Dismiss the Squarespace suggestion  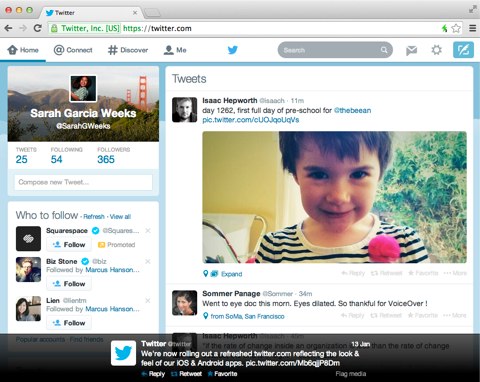(148, 231)
